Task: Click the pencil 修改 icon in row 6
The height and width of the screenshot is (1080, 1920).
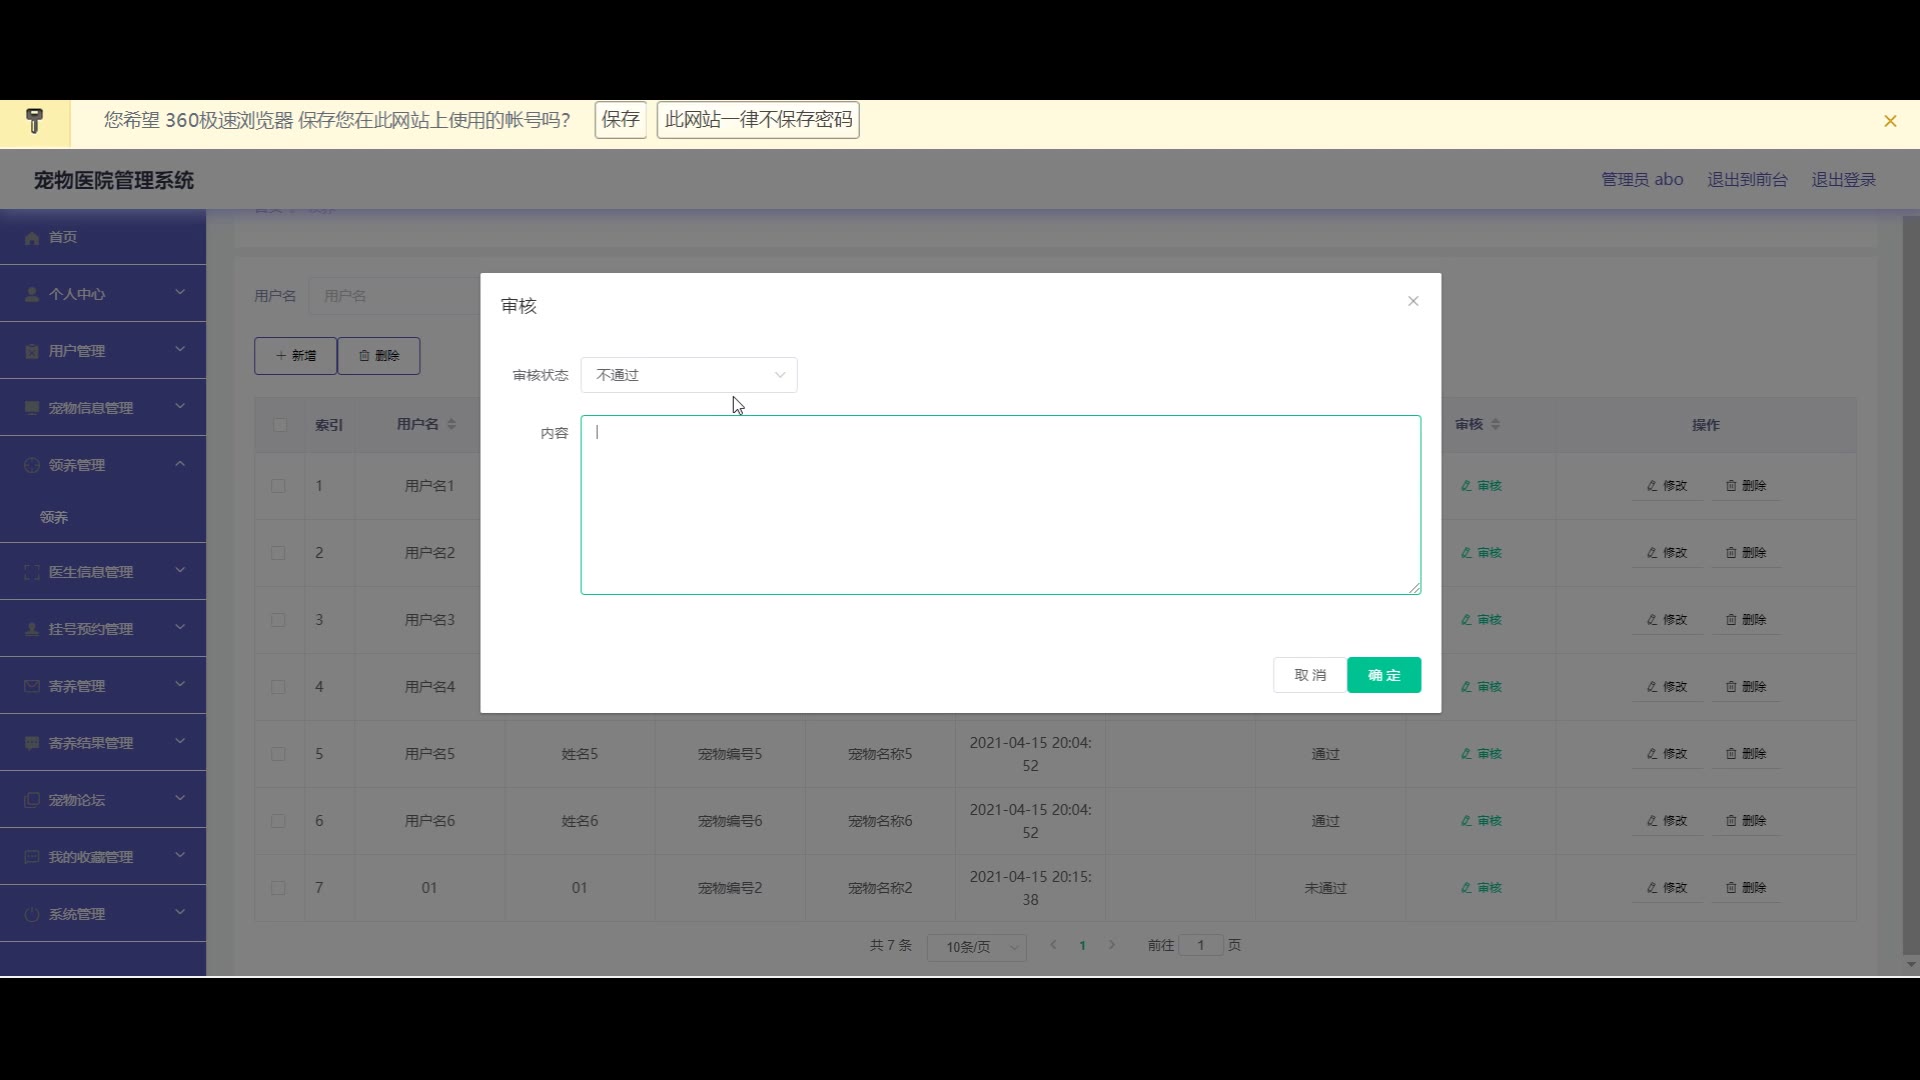Action: click(x=1652, y=821)
